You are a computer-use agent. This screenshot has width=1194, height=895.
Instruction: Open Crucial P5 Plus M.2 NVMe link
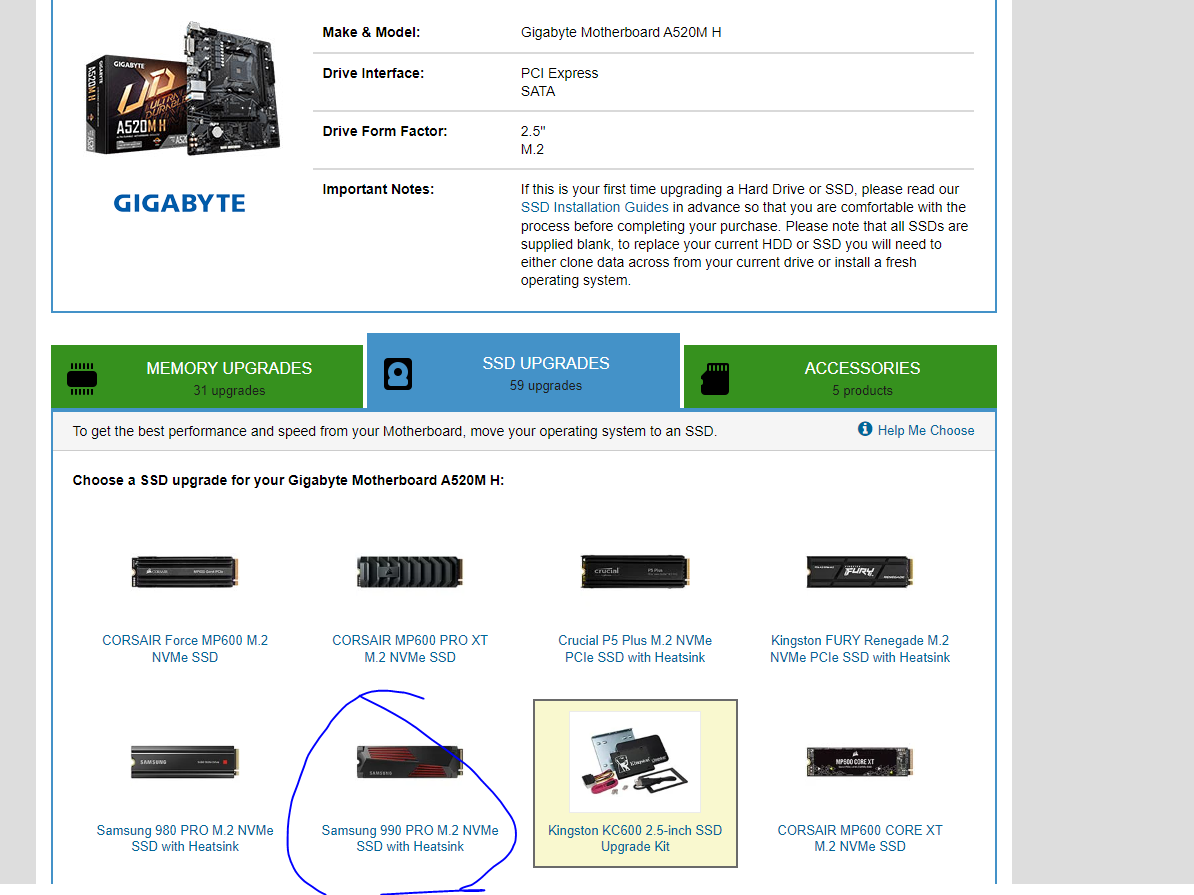(635, 649)
